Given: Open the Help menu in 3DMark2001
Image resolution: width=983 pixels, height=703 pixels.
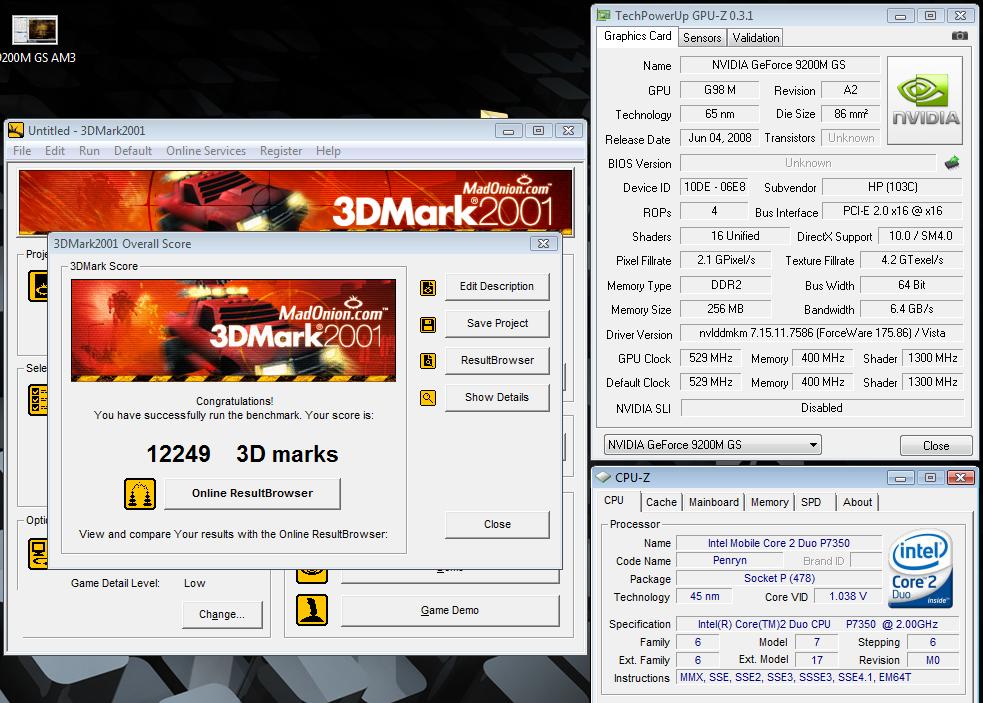Looking at the screenshot, I should pyautogui.click(x=328, y=151).
